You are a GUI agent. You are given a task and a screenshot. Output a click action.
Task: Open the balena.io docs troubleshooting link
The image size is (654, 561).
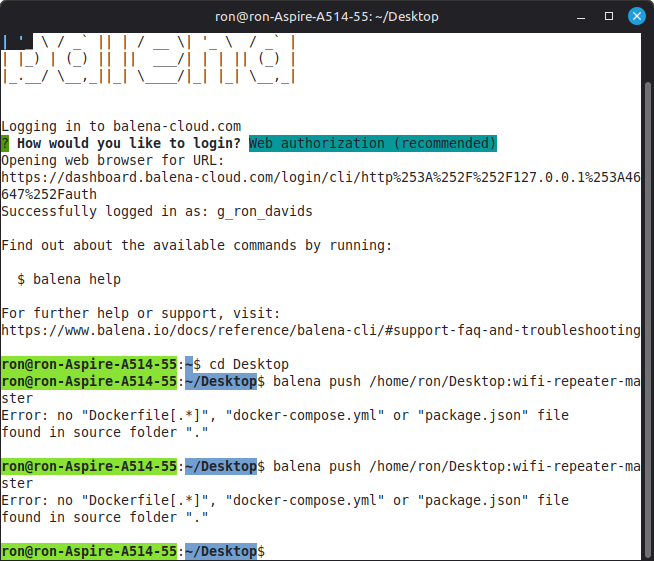pos(320,330)
